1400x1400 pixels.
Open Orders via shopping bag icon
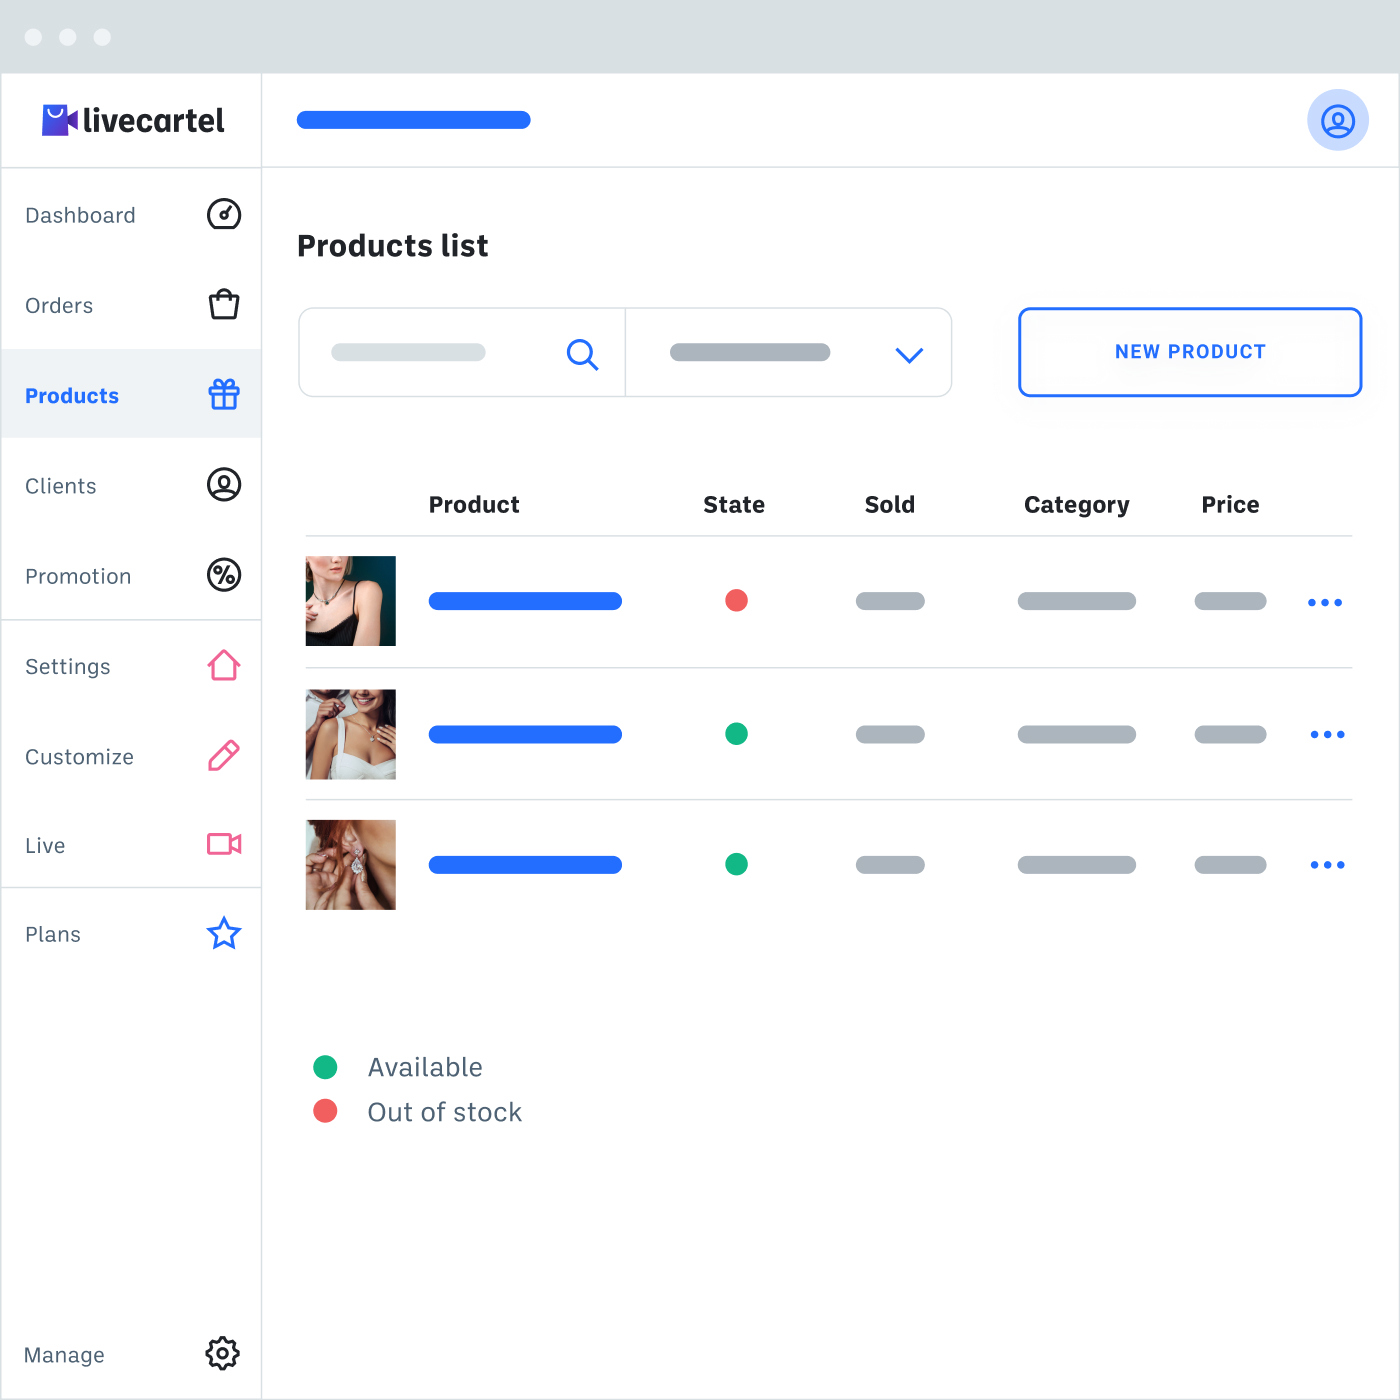point(223,304)
